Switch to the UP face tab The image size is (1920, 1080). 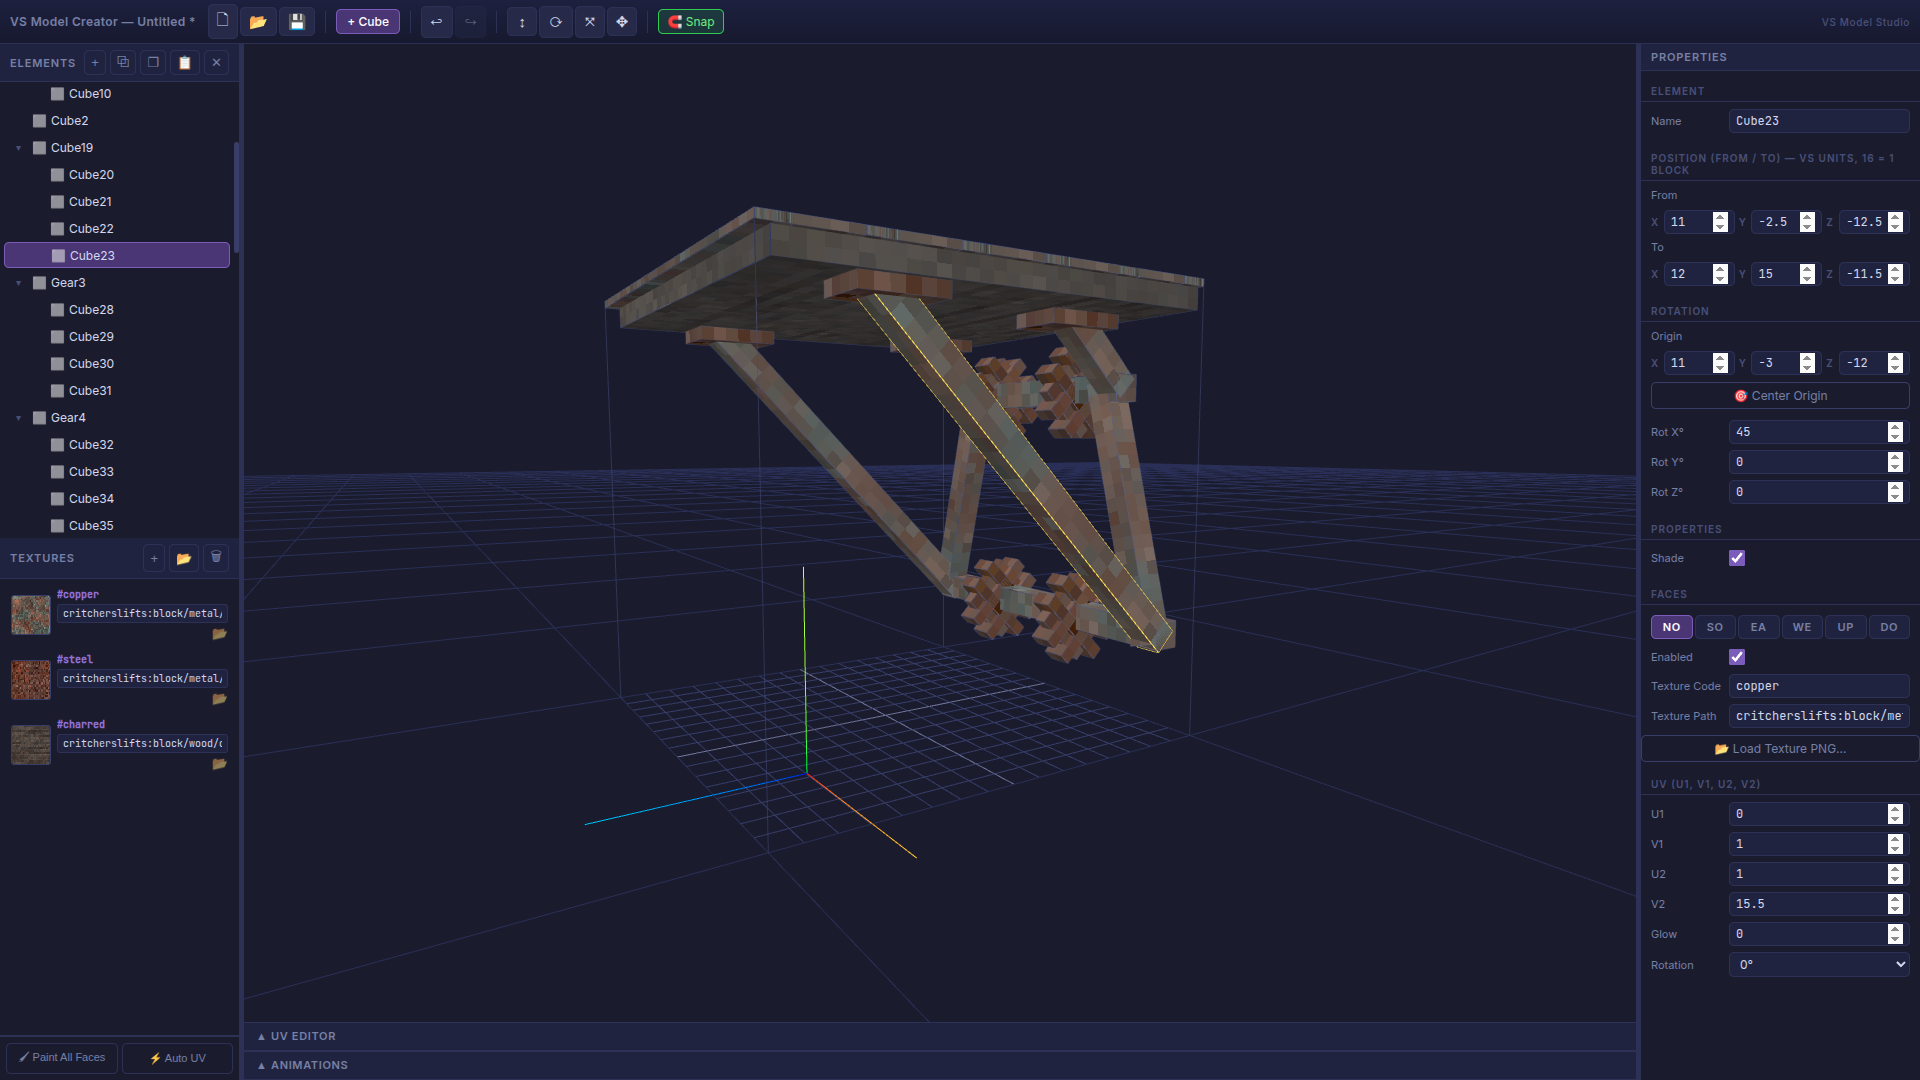coord(1845,627)
